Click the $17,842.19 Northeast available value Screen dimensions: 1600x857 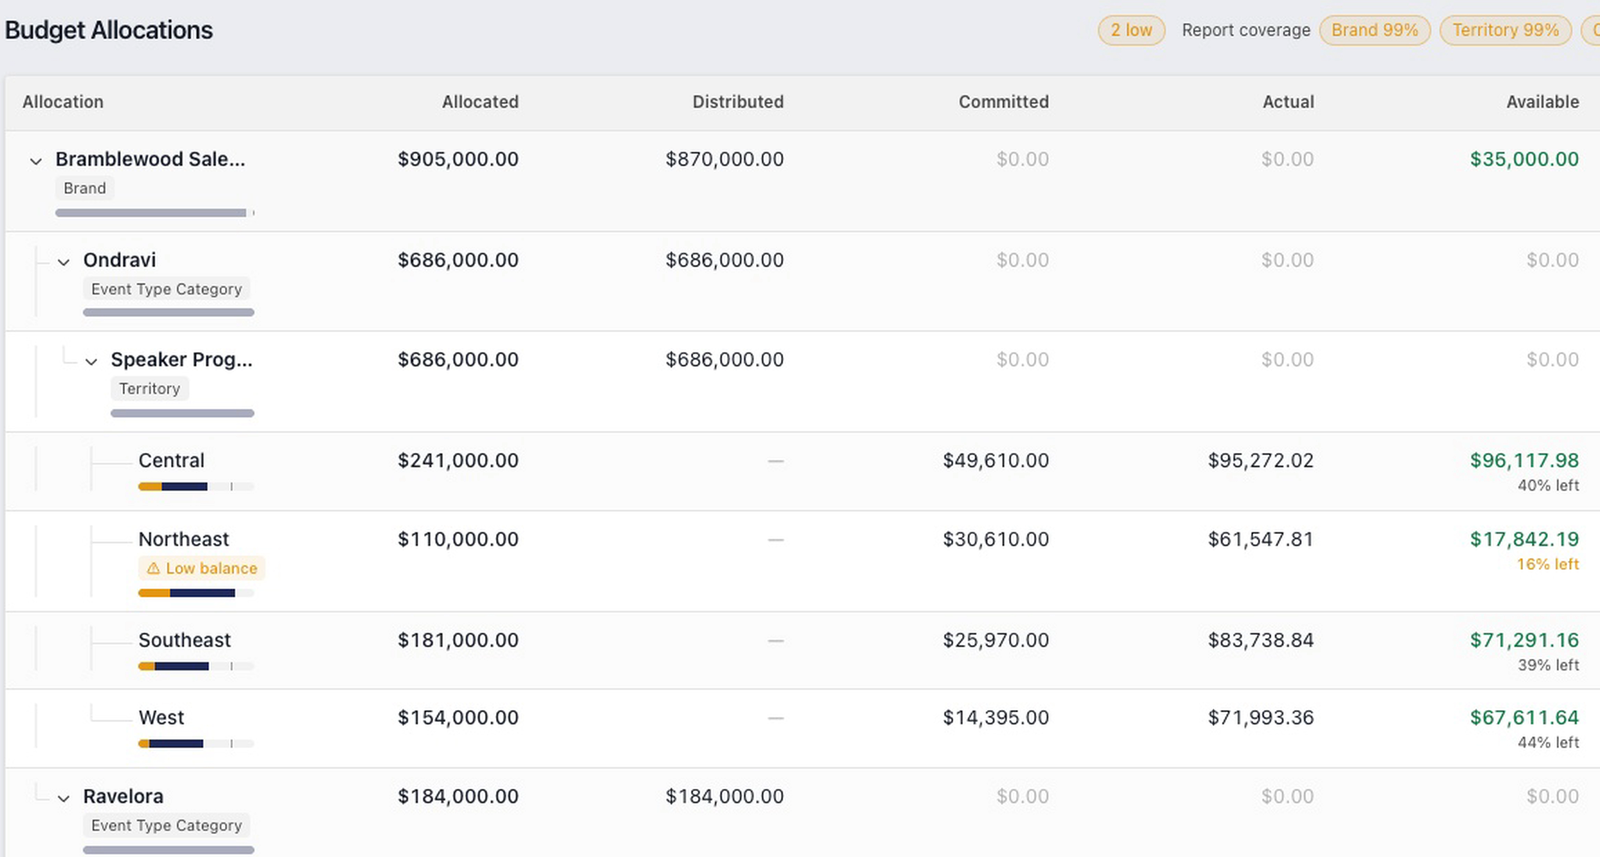pyautogui.click(x=1524, y=540)
